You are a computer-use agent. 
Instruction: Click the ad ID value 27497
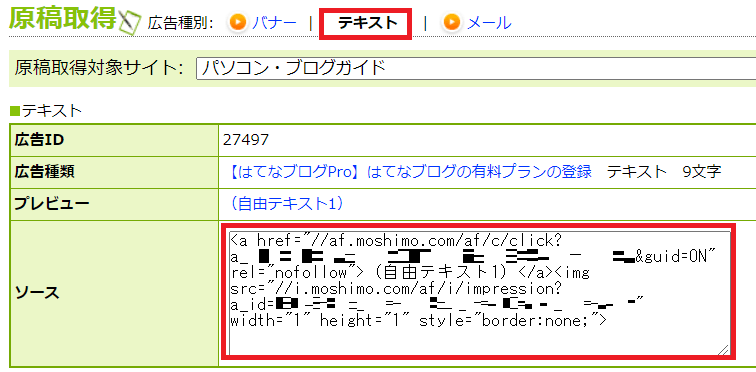pyautogui.click(x=246, y=140)
